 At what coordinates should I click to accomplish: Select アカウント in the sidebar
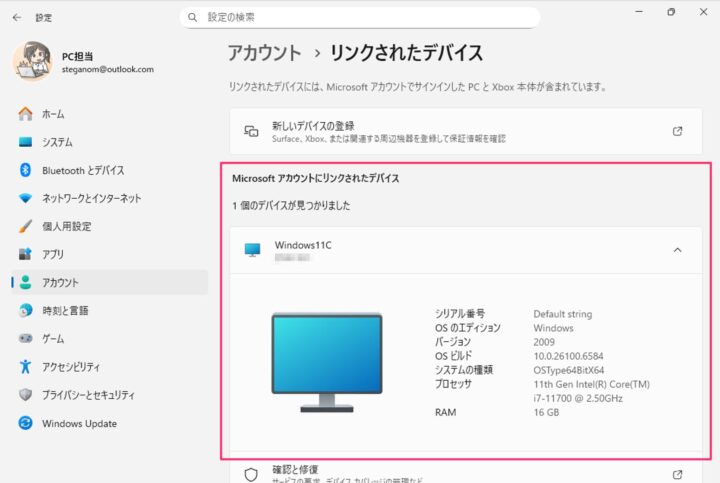(x=109, y=282)
